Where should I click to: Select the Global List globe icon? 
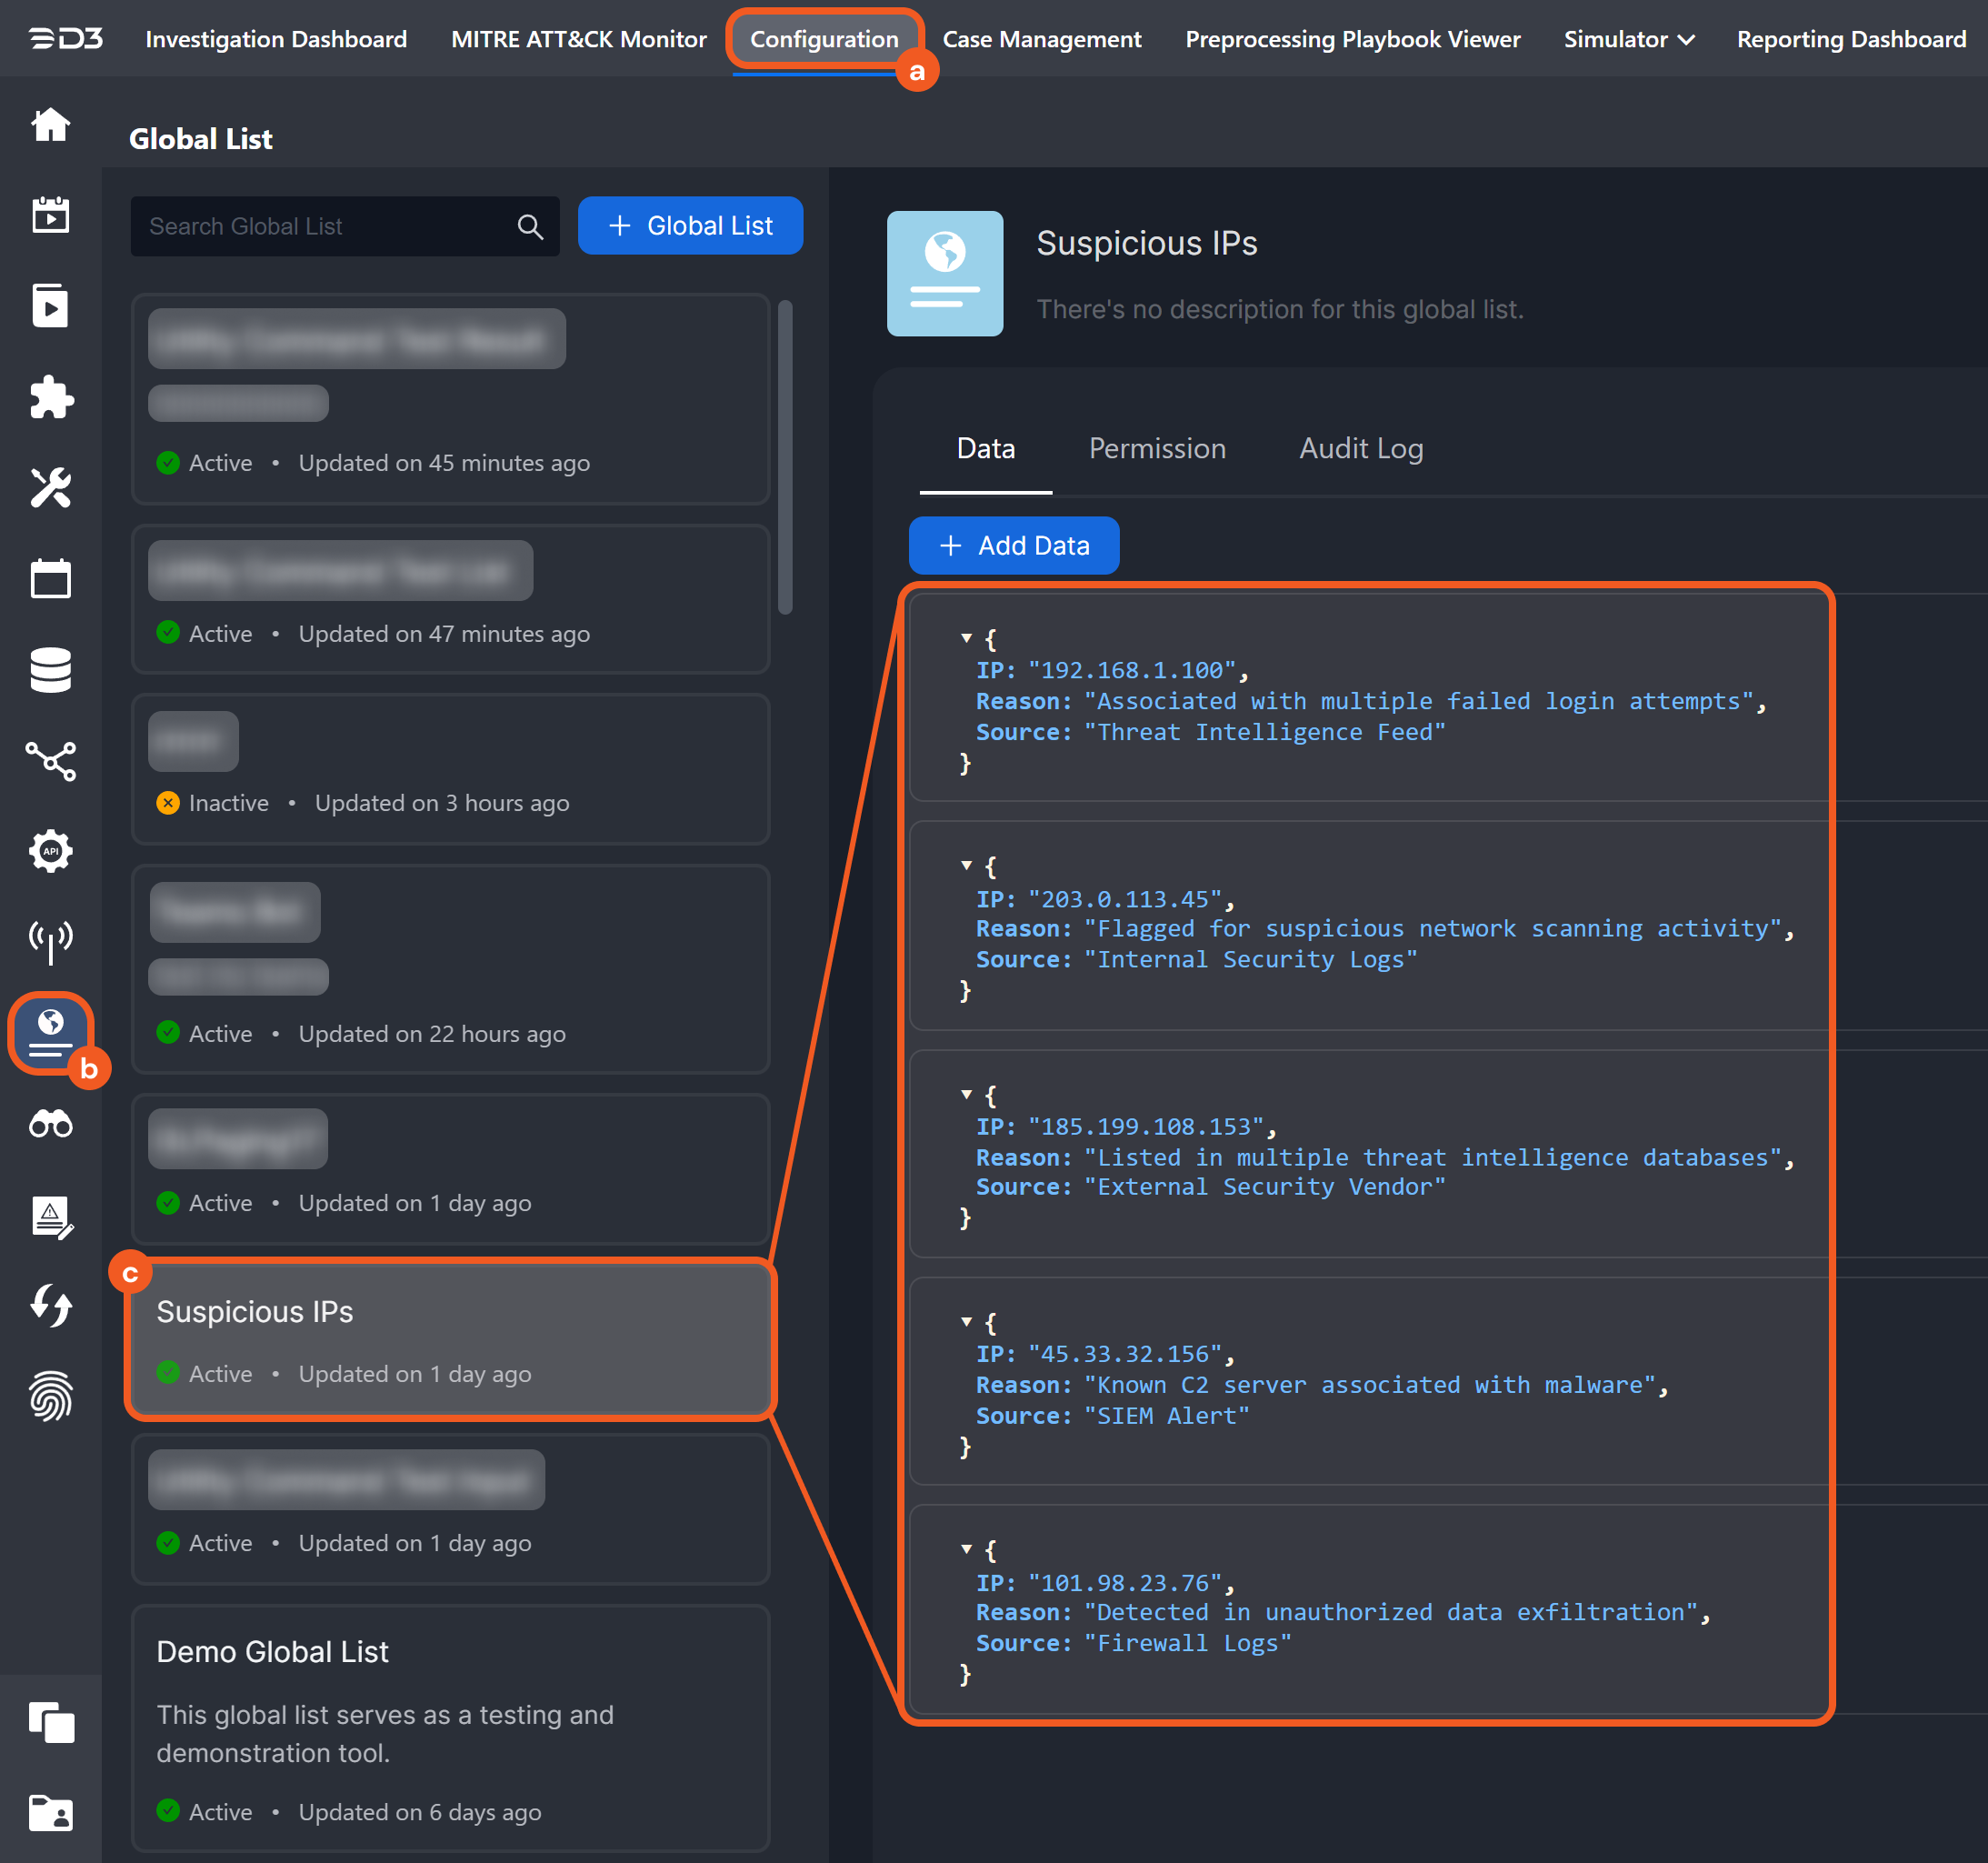[50, 1033]
